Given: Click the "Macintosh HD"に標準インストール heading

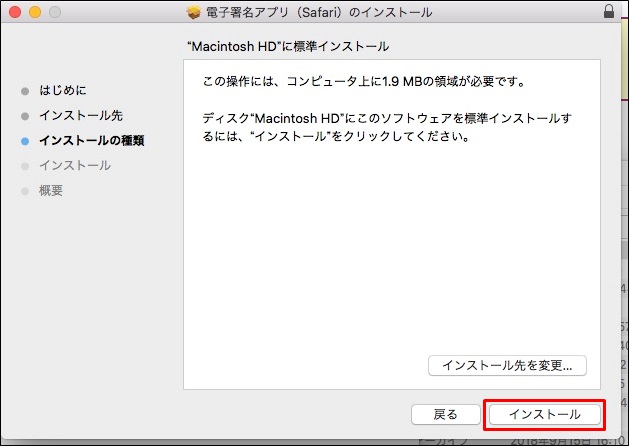Looking at the screenshot, I should (288, 46).
